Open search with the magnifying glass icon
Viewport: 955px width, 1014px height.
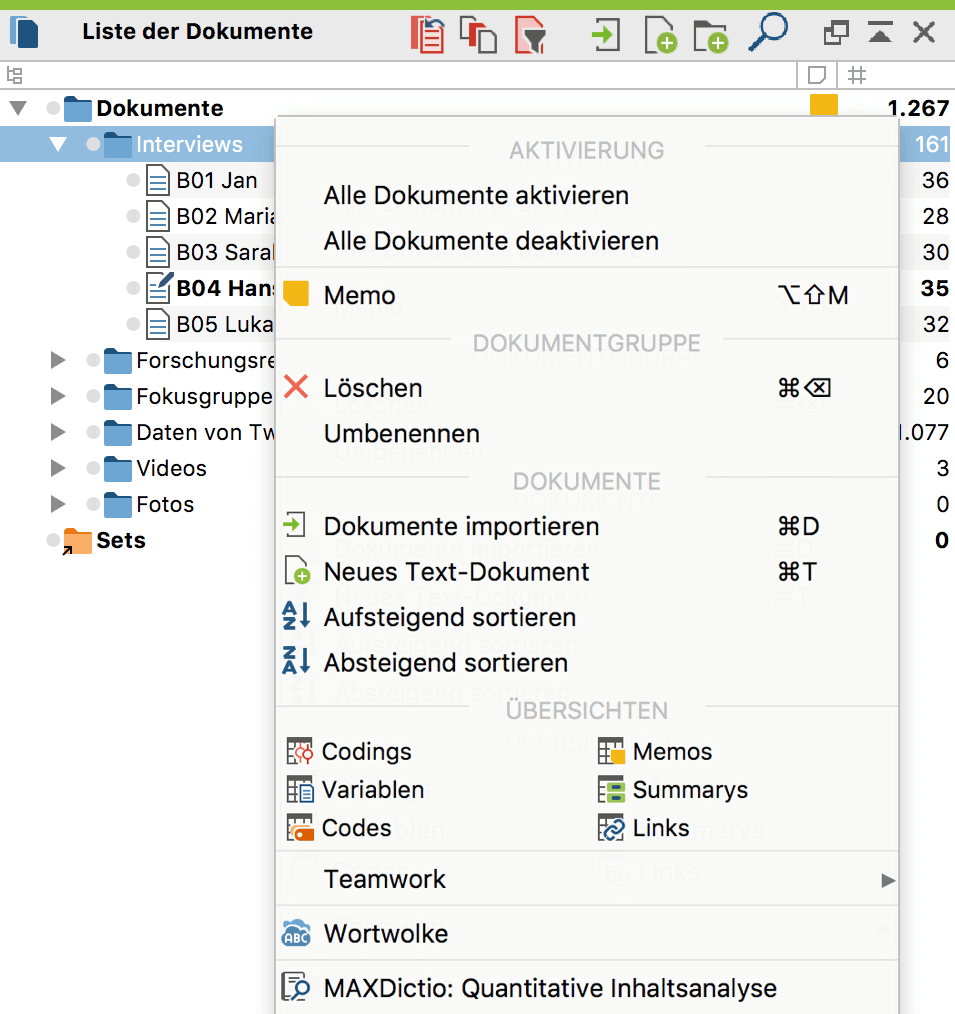tap(767, 32)
